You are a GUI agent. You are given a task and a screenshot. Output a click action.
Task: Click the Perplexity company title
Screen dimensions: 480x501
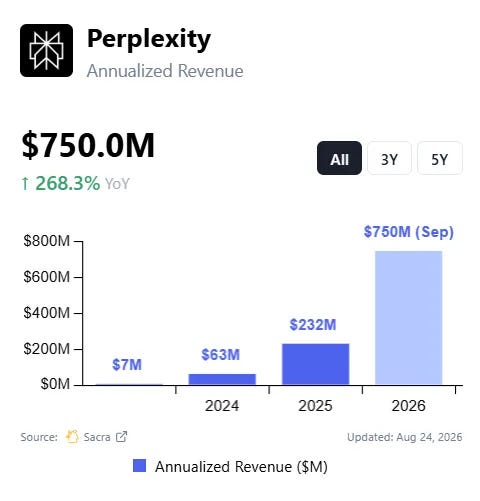point(149,40)
